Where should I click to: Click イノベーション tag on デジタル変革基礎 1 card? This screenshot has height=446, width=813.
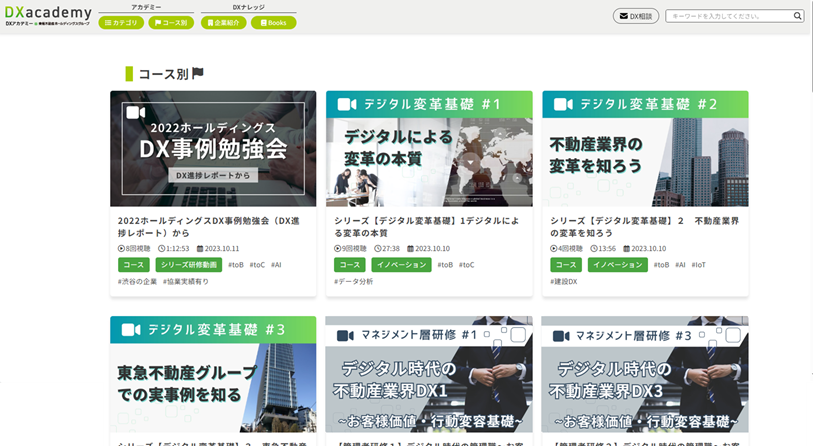pos(401,265)
